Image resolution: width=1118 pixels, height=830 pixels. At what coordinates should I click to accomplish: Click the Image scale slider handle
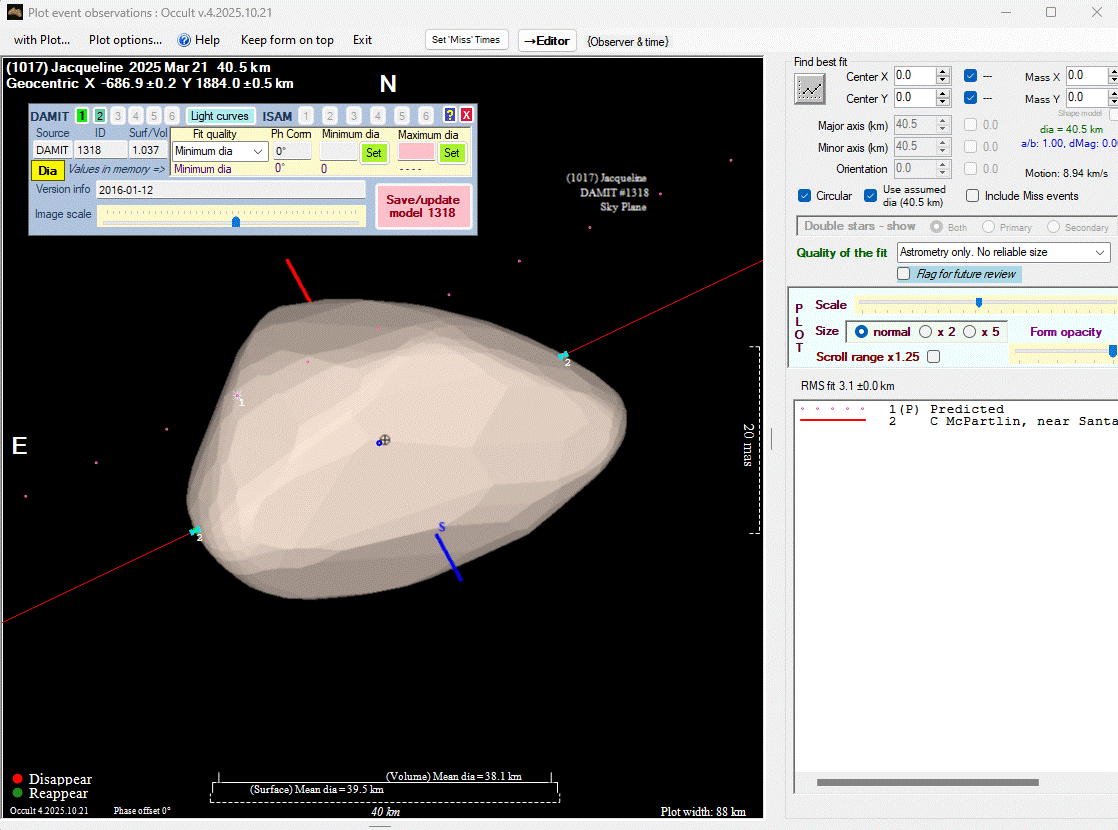(x=236, y=222)
